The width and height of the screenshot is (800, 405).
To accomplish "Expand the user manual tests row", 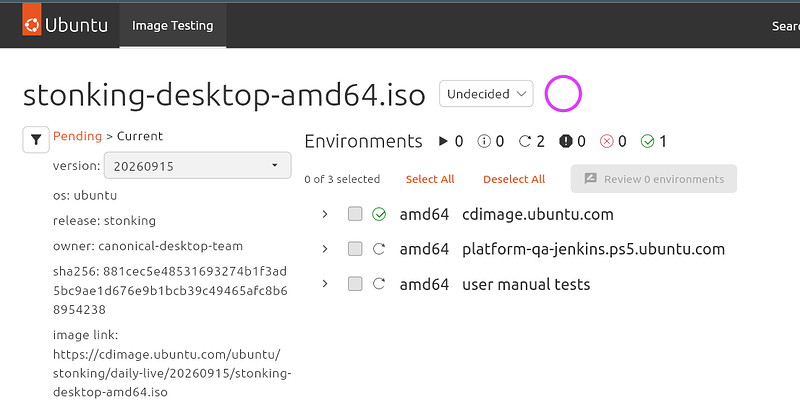I will click(324, 284).
